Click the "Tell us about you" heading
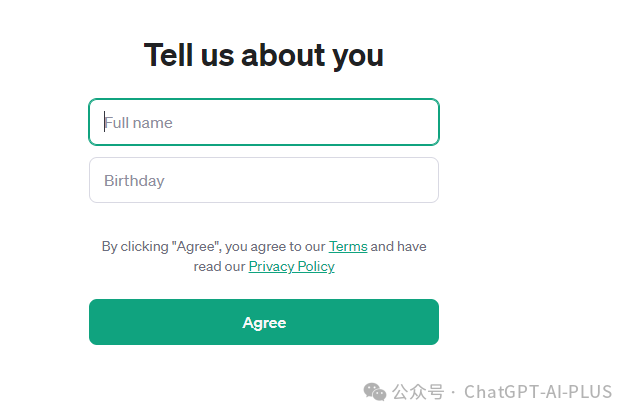Image resolution: width=632 pixels, height=417 pixels. tap(263, 55)
